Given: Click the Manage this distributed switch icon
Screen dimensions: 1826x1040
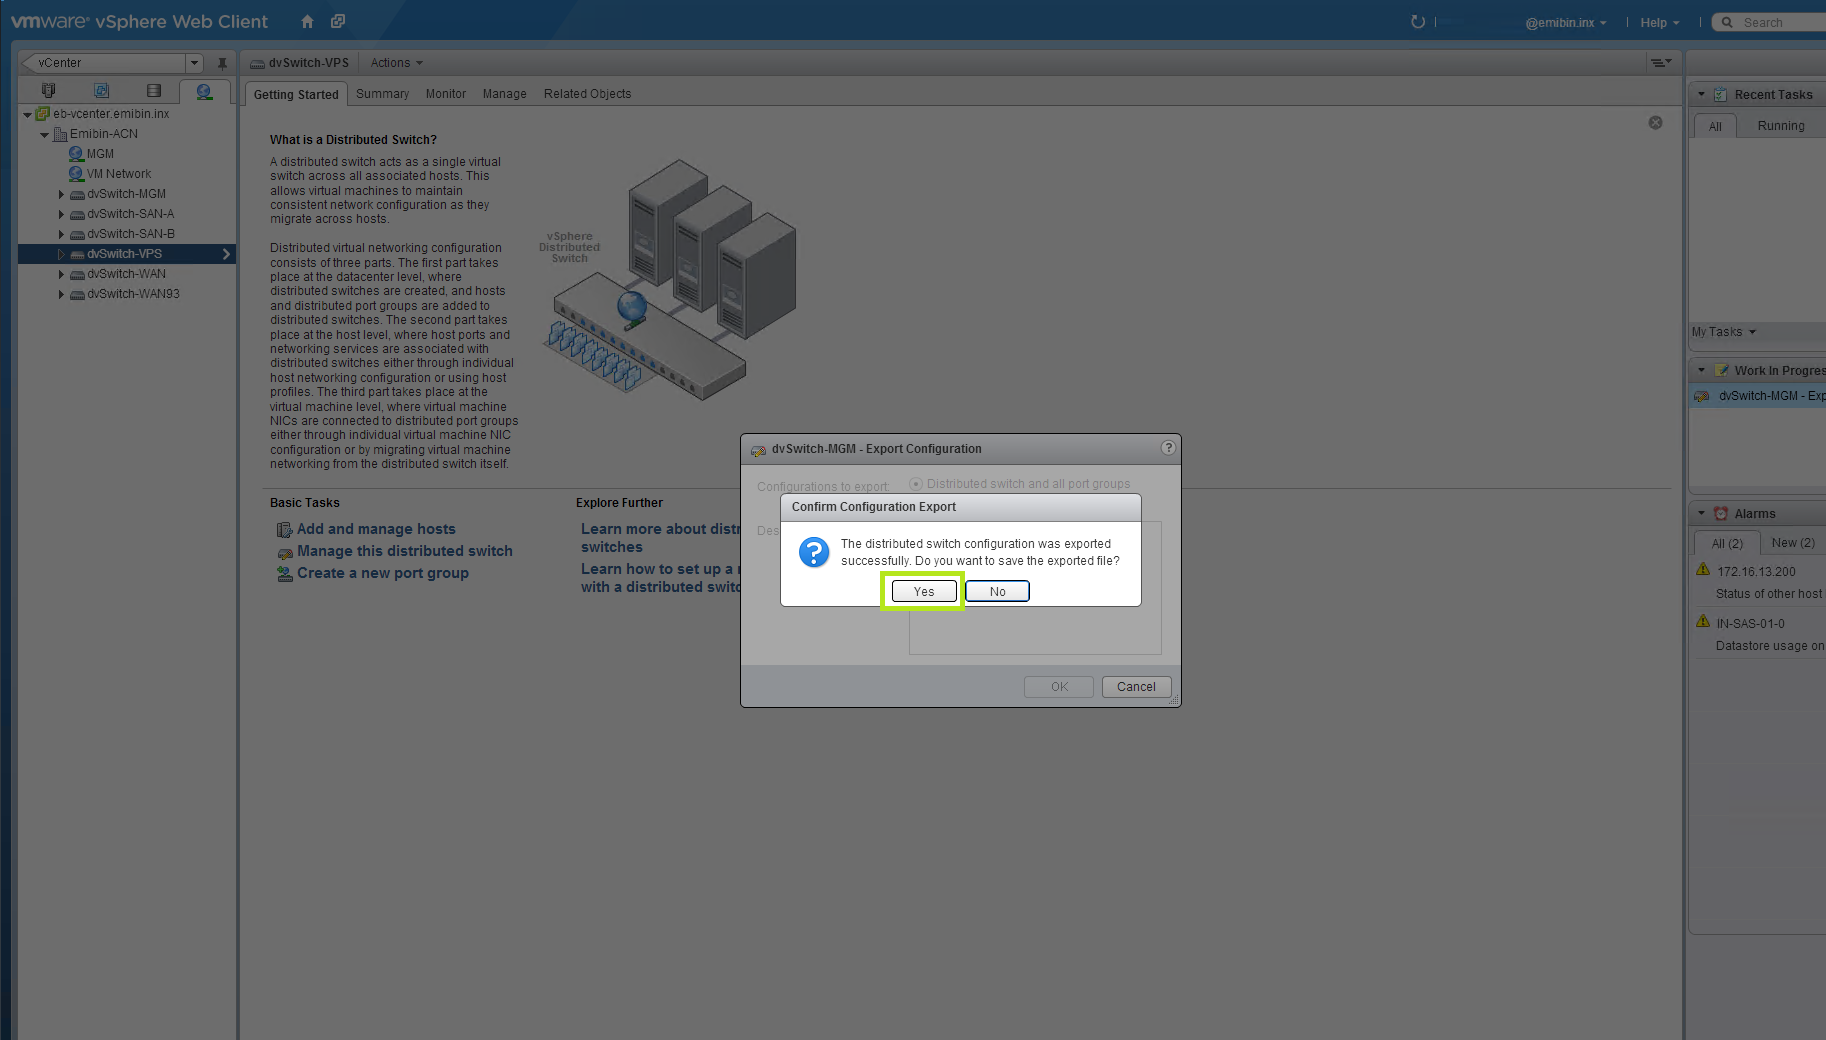Looking at the screenshot, I should tap(284, 552).
